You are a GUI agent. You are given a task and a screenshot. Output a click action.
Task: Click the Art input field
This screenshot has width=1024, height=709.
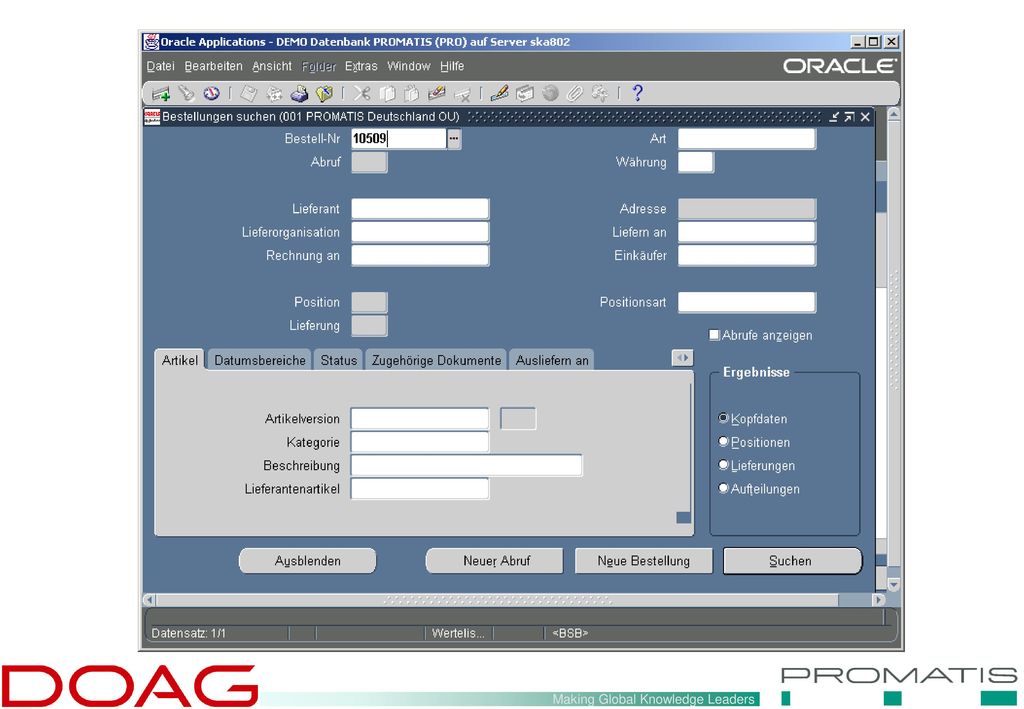click(746, 138)
